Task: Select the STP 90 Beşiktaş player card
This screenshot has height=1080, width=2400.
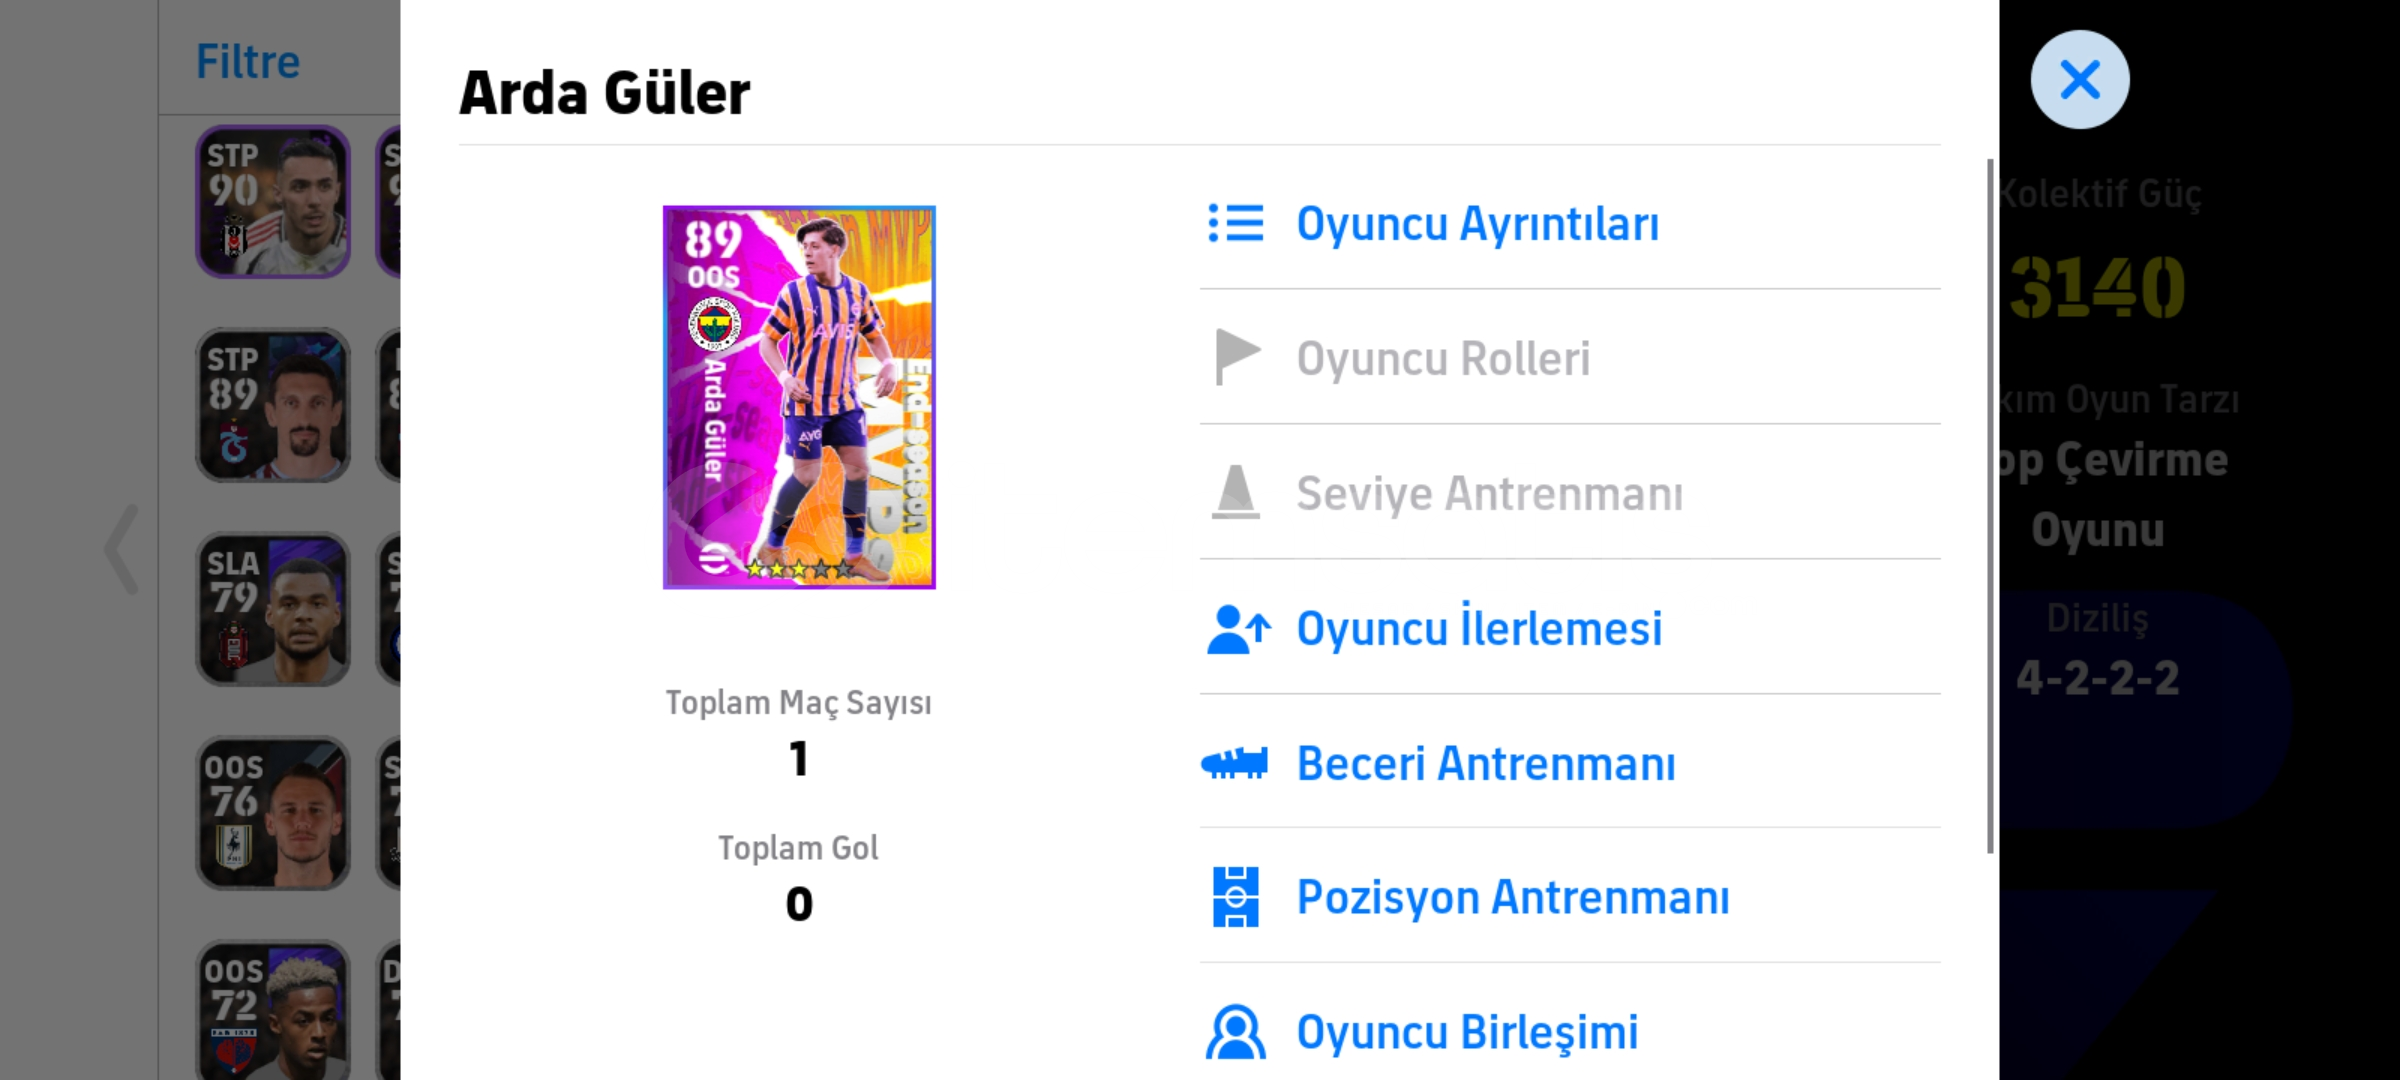Action: click(273, 202)
